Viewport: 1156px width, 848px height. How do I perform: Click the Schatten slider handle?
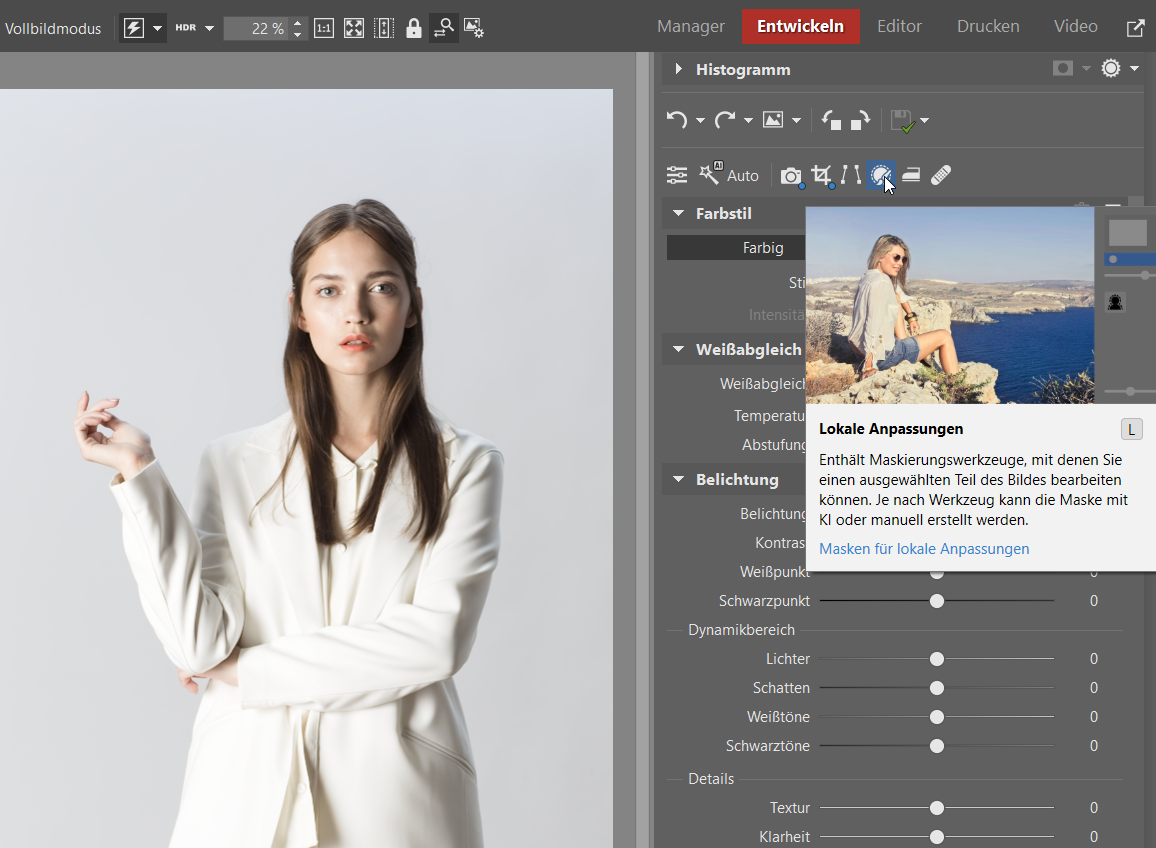937,688
